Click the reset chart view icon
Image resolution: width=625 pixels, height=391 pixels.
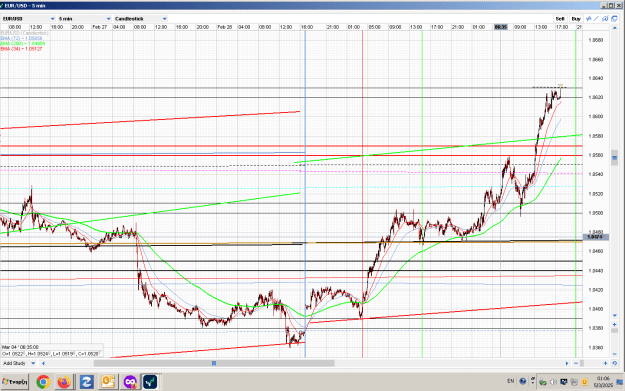[614, 363]
